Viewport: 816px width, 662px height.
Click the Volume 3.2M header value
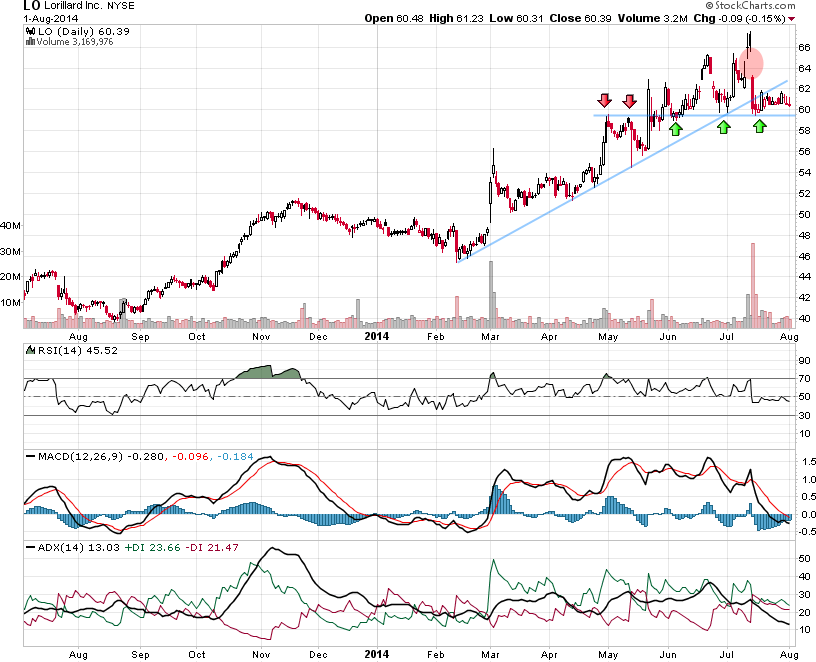[x=653, y=18]
